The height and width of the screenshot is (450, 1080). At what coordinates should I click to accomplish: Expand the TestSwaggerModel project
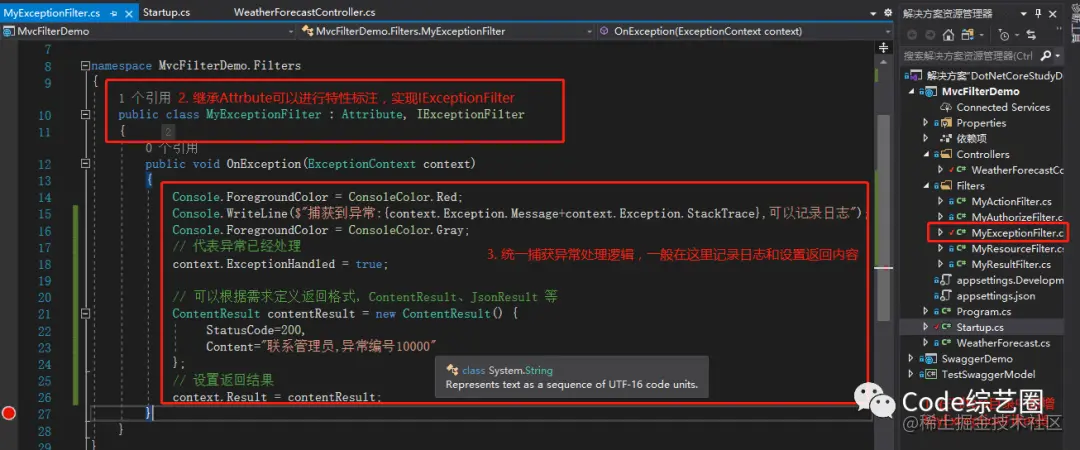tap(913, 374)
